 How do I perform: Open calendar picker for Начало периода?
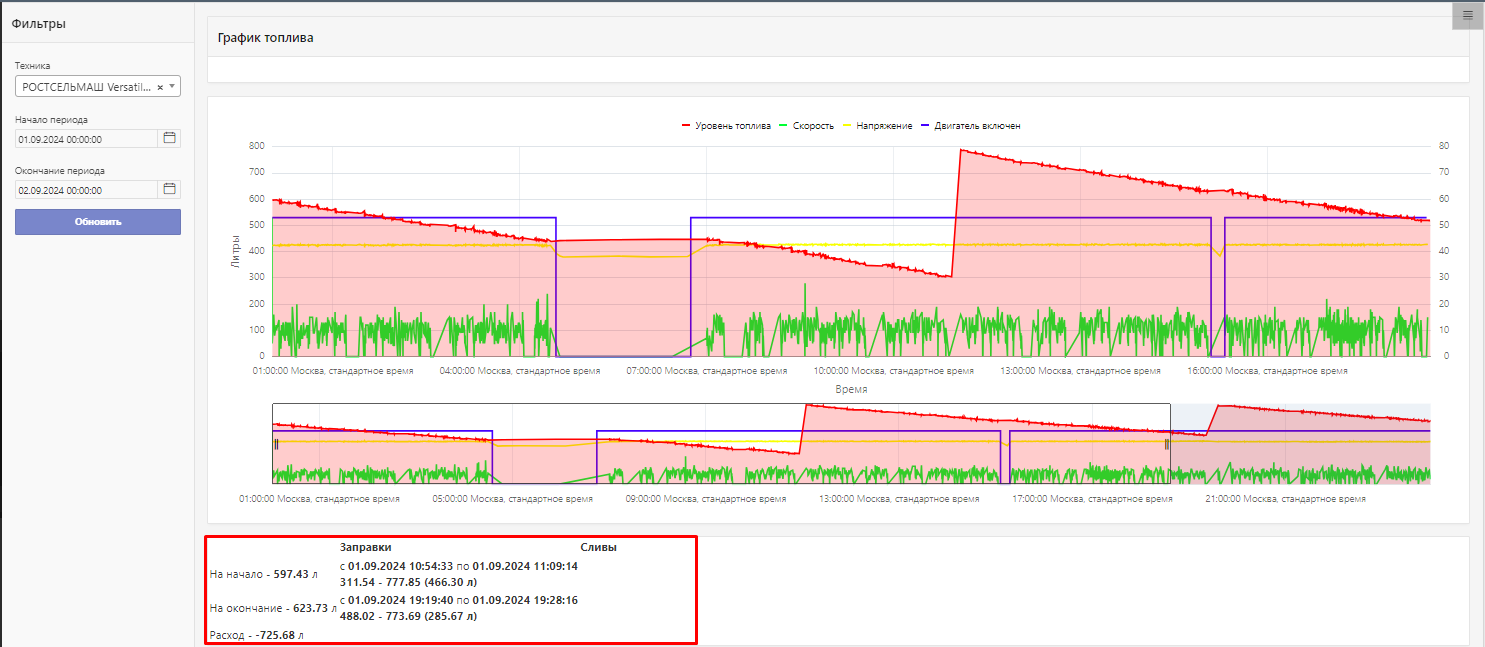pos(169,138)
